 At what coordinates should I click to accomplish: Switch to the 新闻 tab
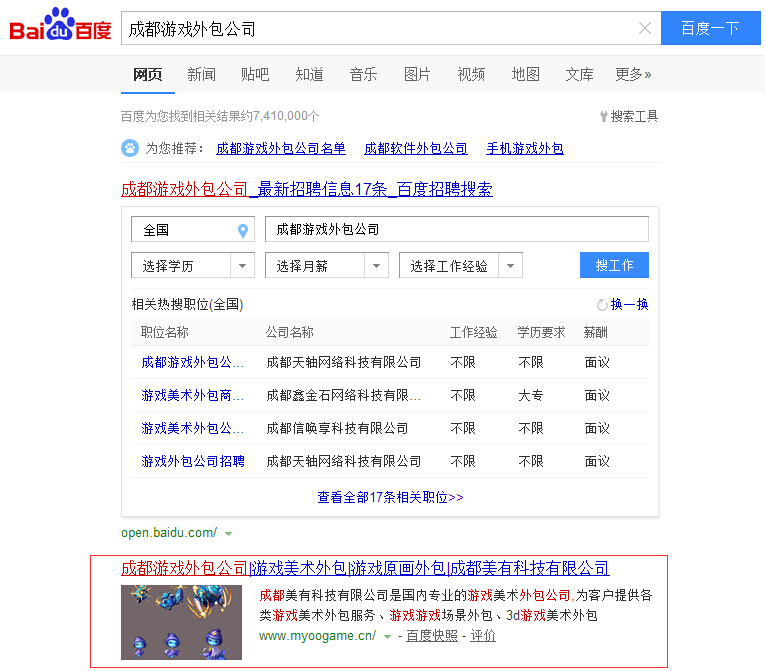click(201, 74)
